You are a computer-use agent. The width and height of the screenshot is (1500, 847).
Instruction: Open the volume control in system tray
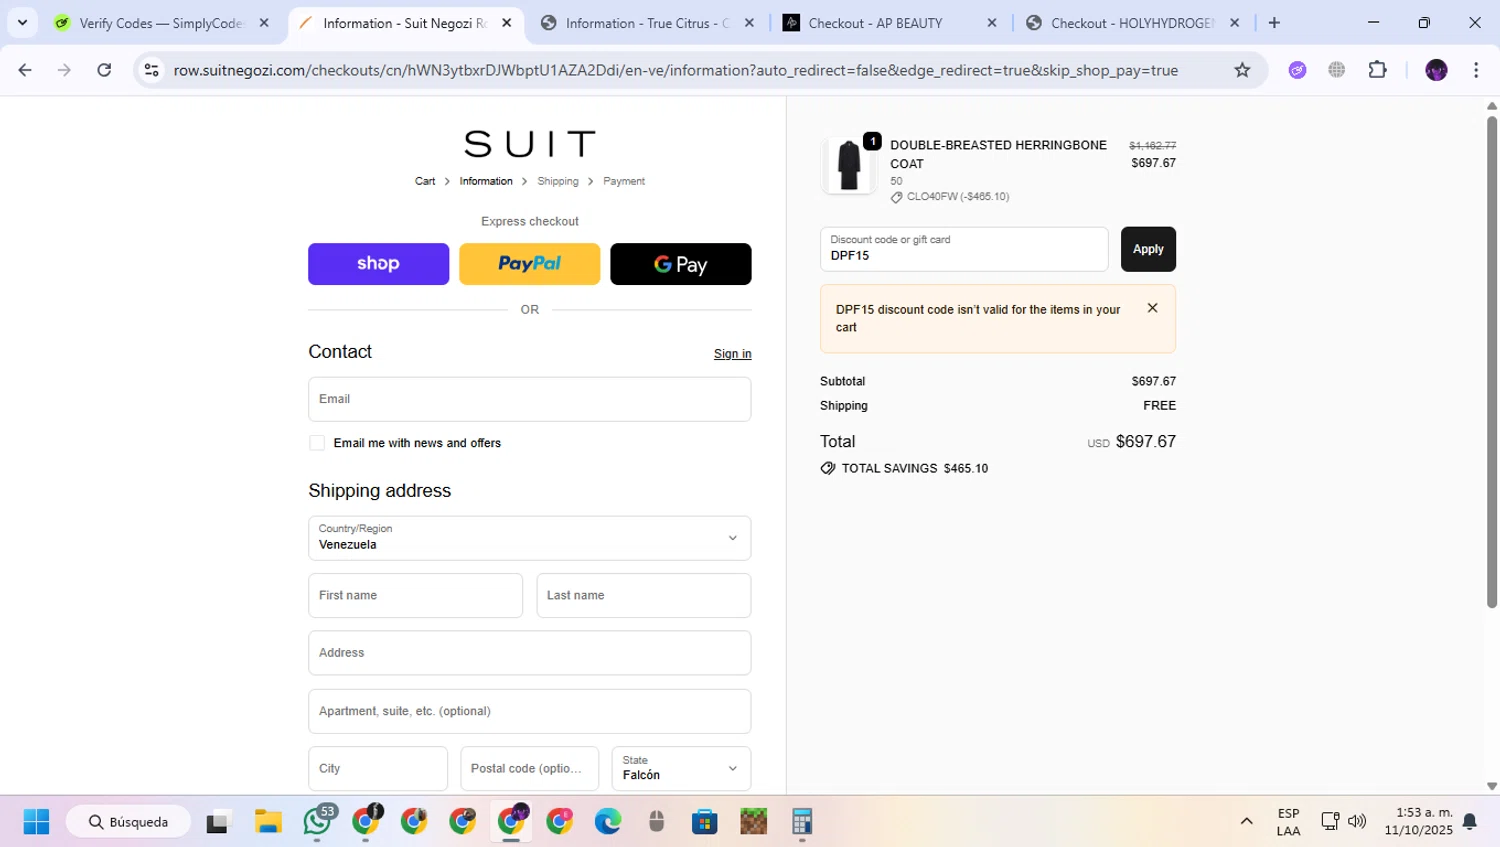coord(1357,822)
